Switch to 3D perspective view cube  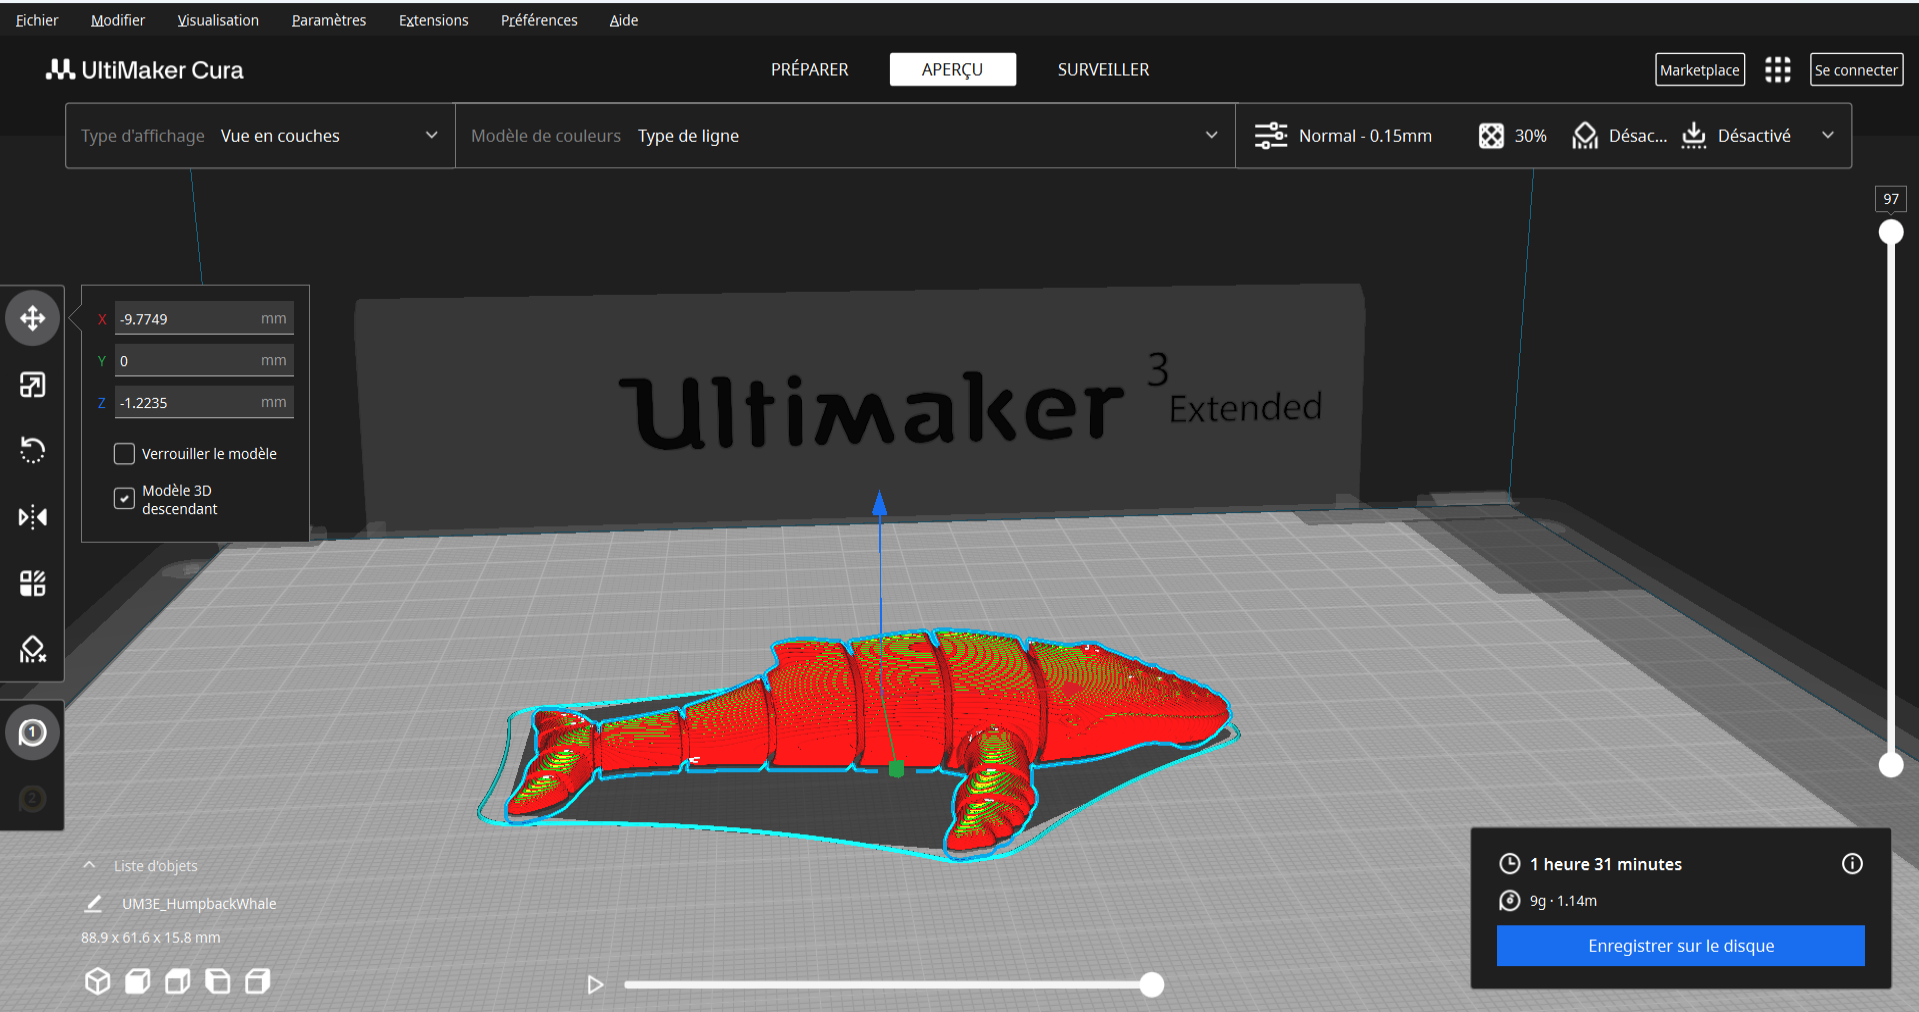(97, 982)
